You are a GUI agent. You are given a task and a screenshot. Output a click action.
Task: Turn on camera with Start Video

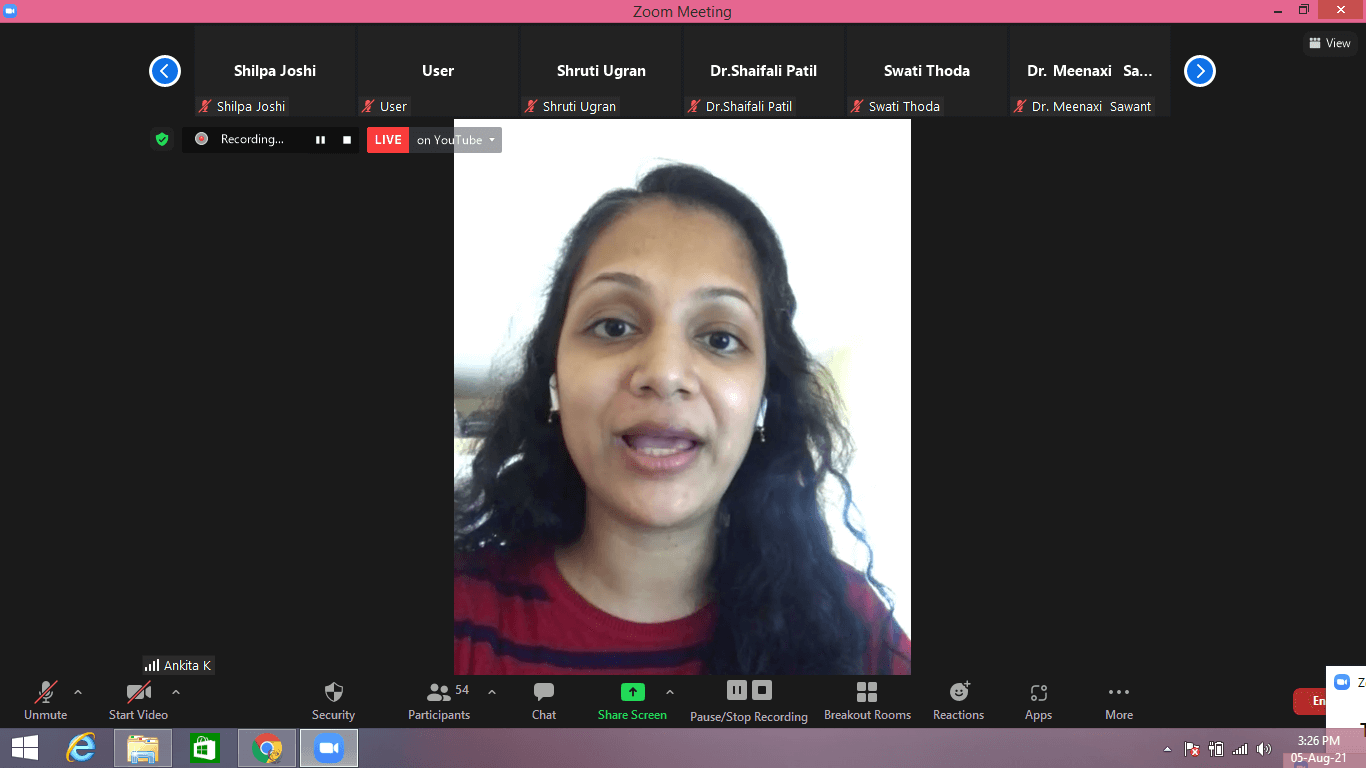(x=138, y=700)
